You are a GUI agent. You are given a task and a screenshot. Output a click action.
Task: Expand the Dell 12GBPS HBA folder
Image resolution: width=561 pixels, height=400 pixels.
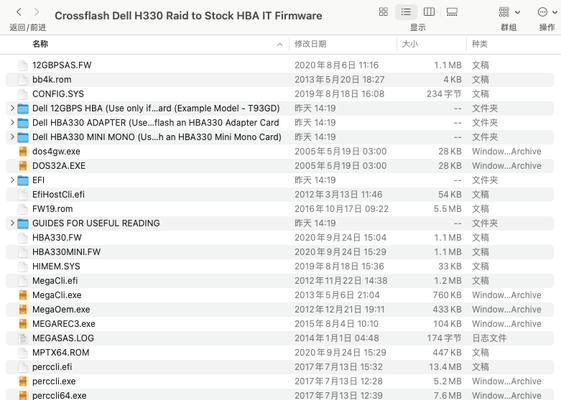[x=12, y=108]
